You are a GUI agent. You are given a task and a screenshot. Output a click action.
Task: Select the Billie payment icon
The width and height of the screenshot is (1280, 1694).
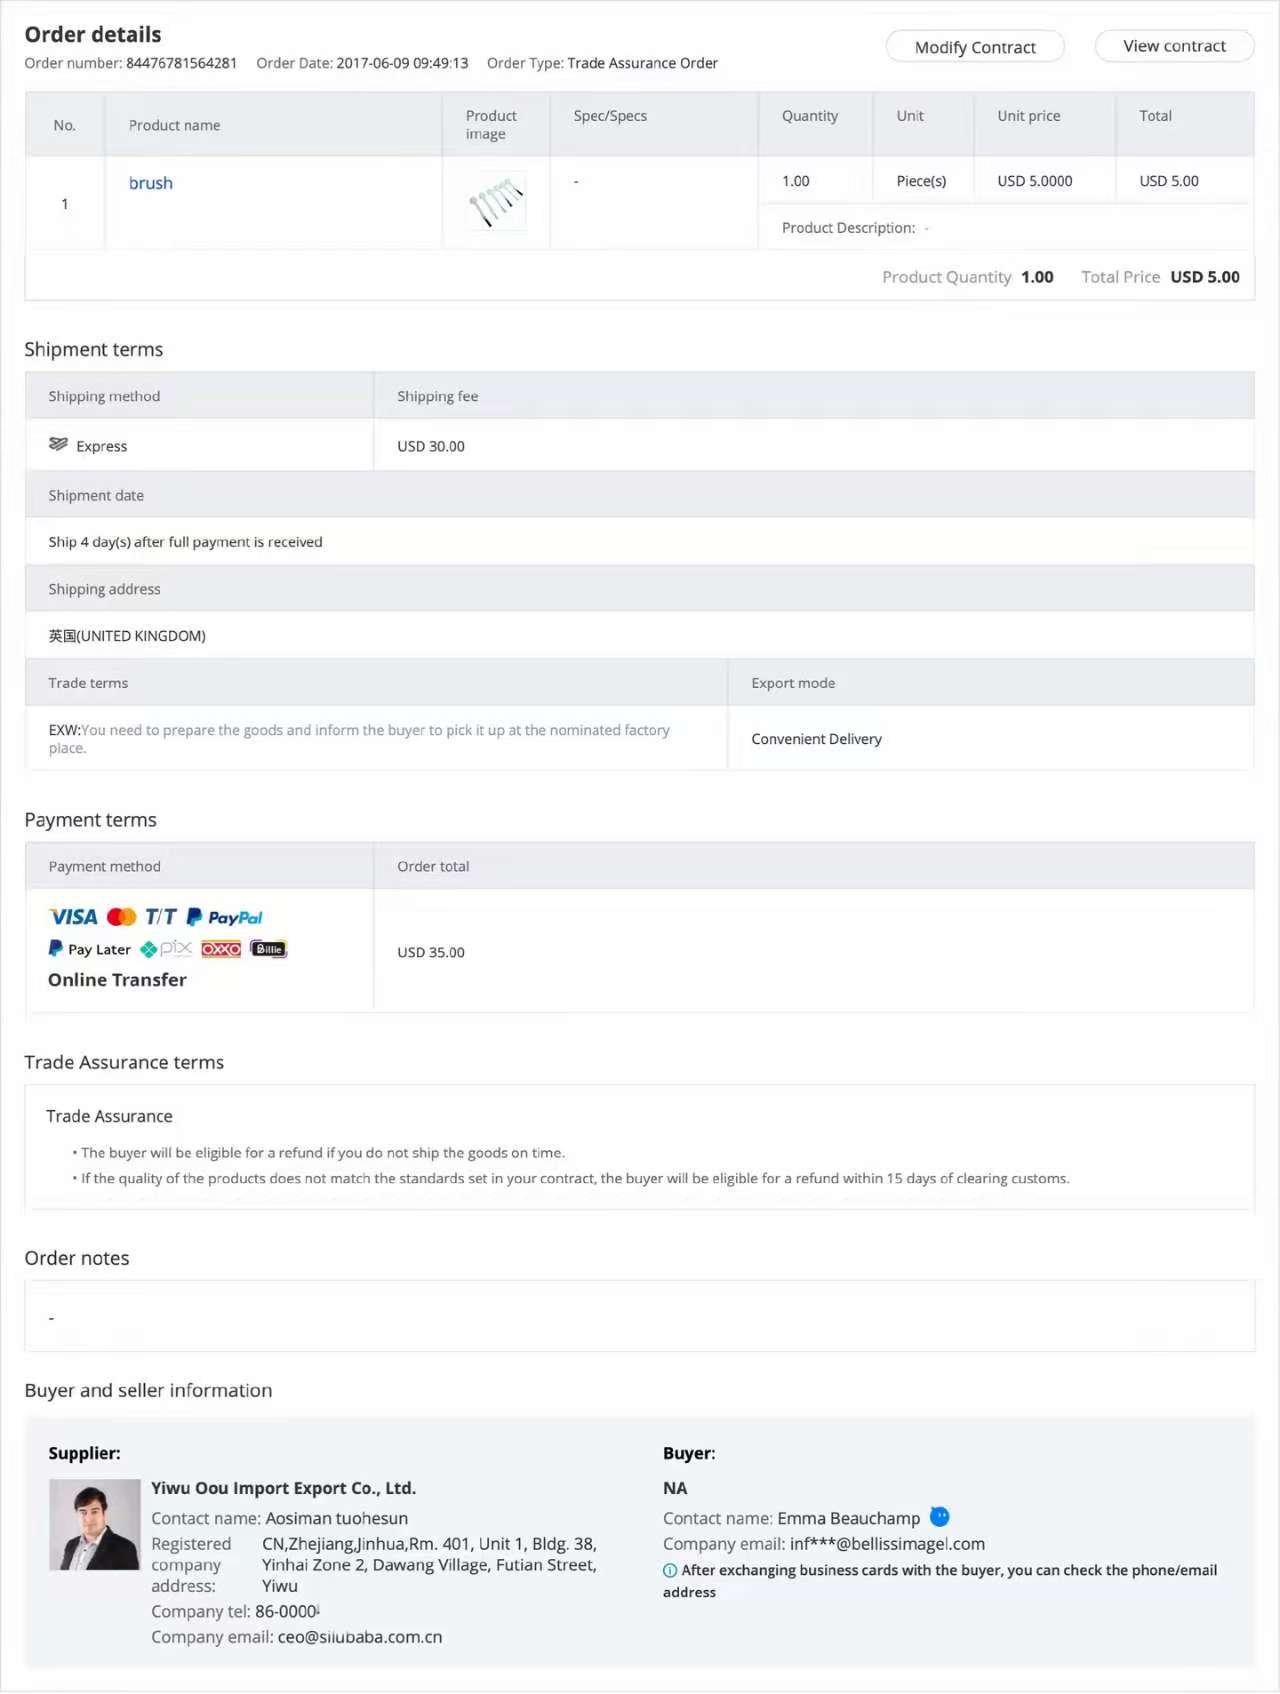click(x=267, y=948)
